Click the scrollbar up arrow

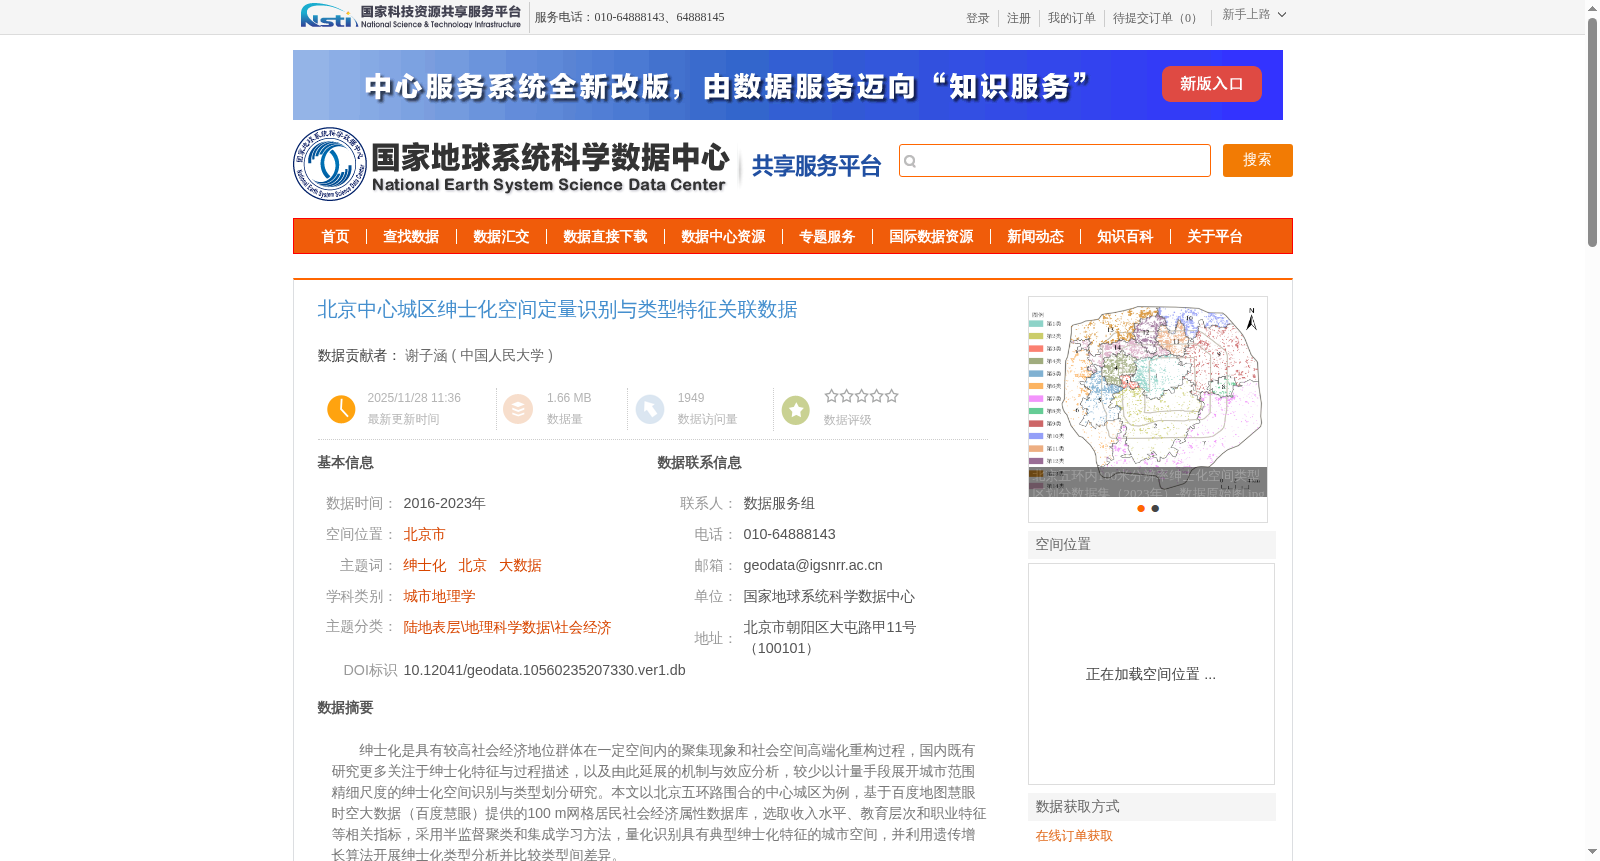pyautogui.click(x=1593, y=7)
